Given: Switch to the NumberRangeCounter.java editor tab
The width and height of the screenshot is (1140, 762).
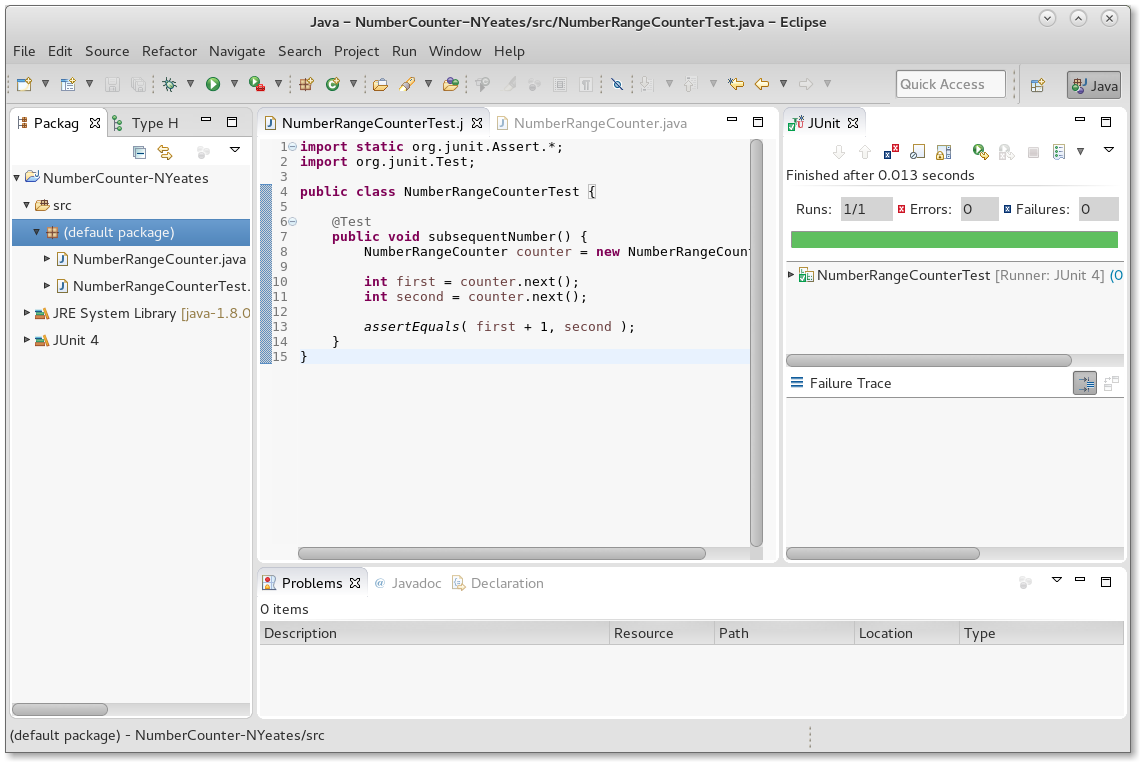Looking at the screenshot, I should click(600, 123).
